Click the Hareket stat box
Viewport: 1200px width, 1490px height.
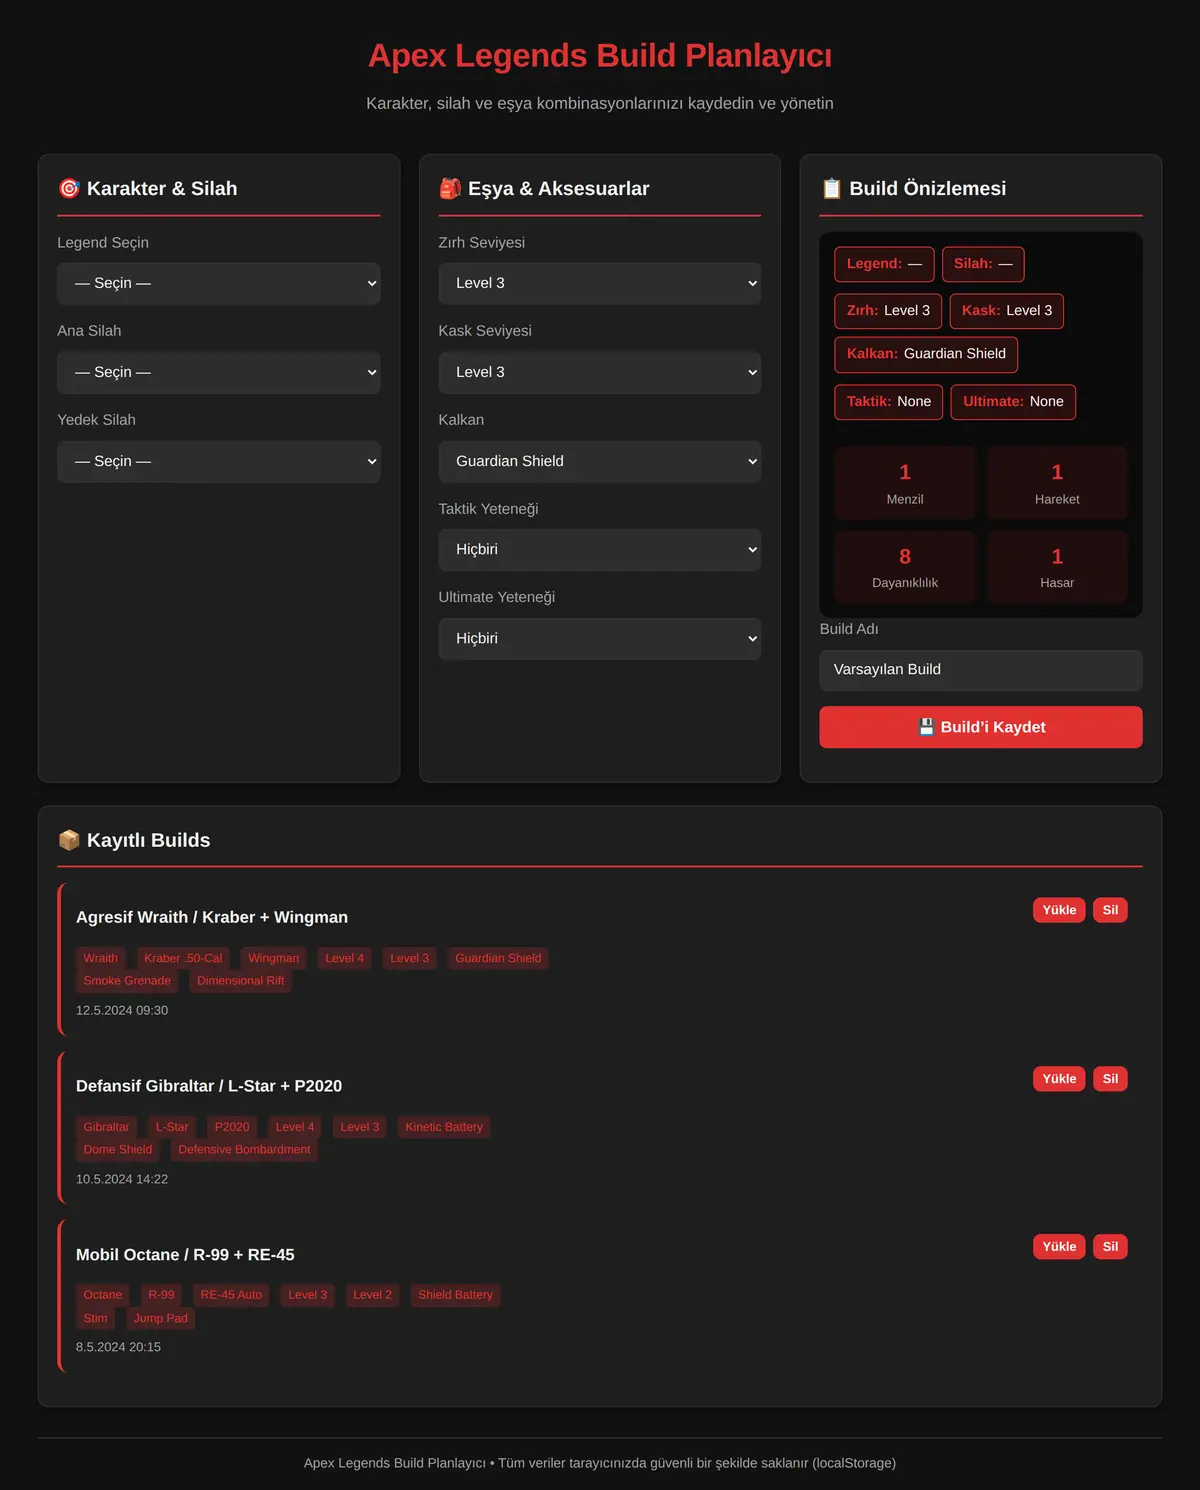[x=1057, y=483]
